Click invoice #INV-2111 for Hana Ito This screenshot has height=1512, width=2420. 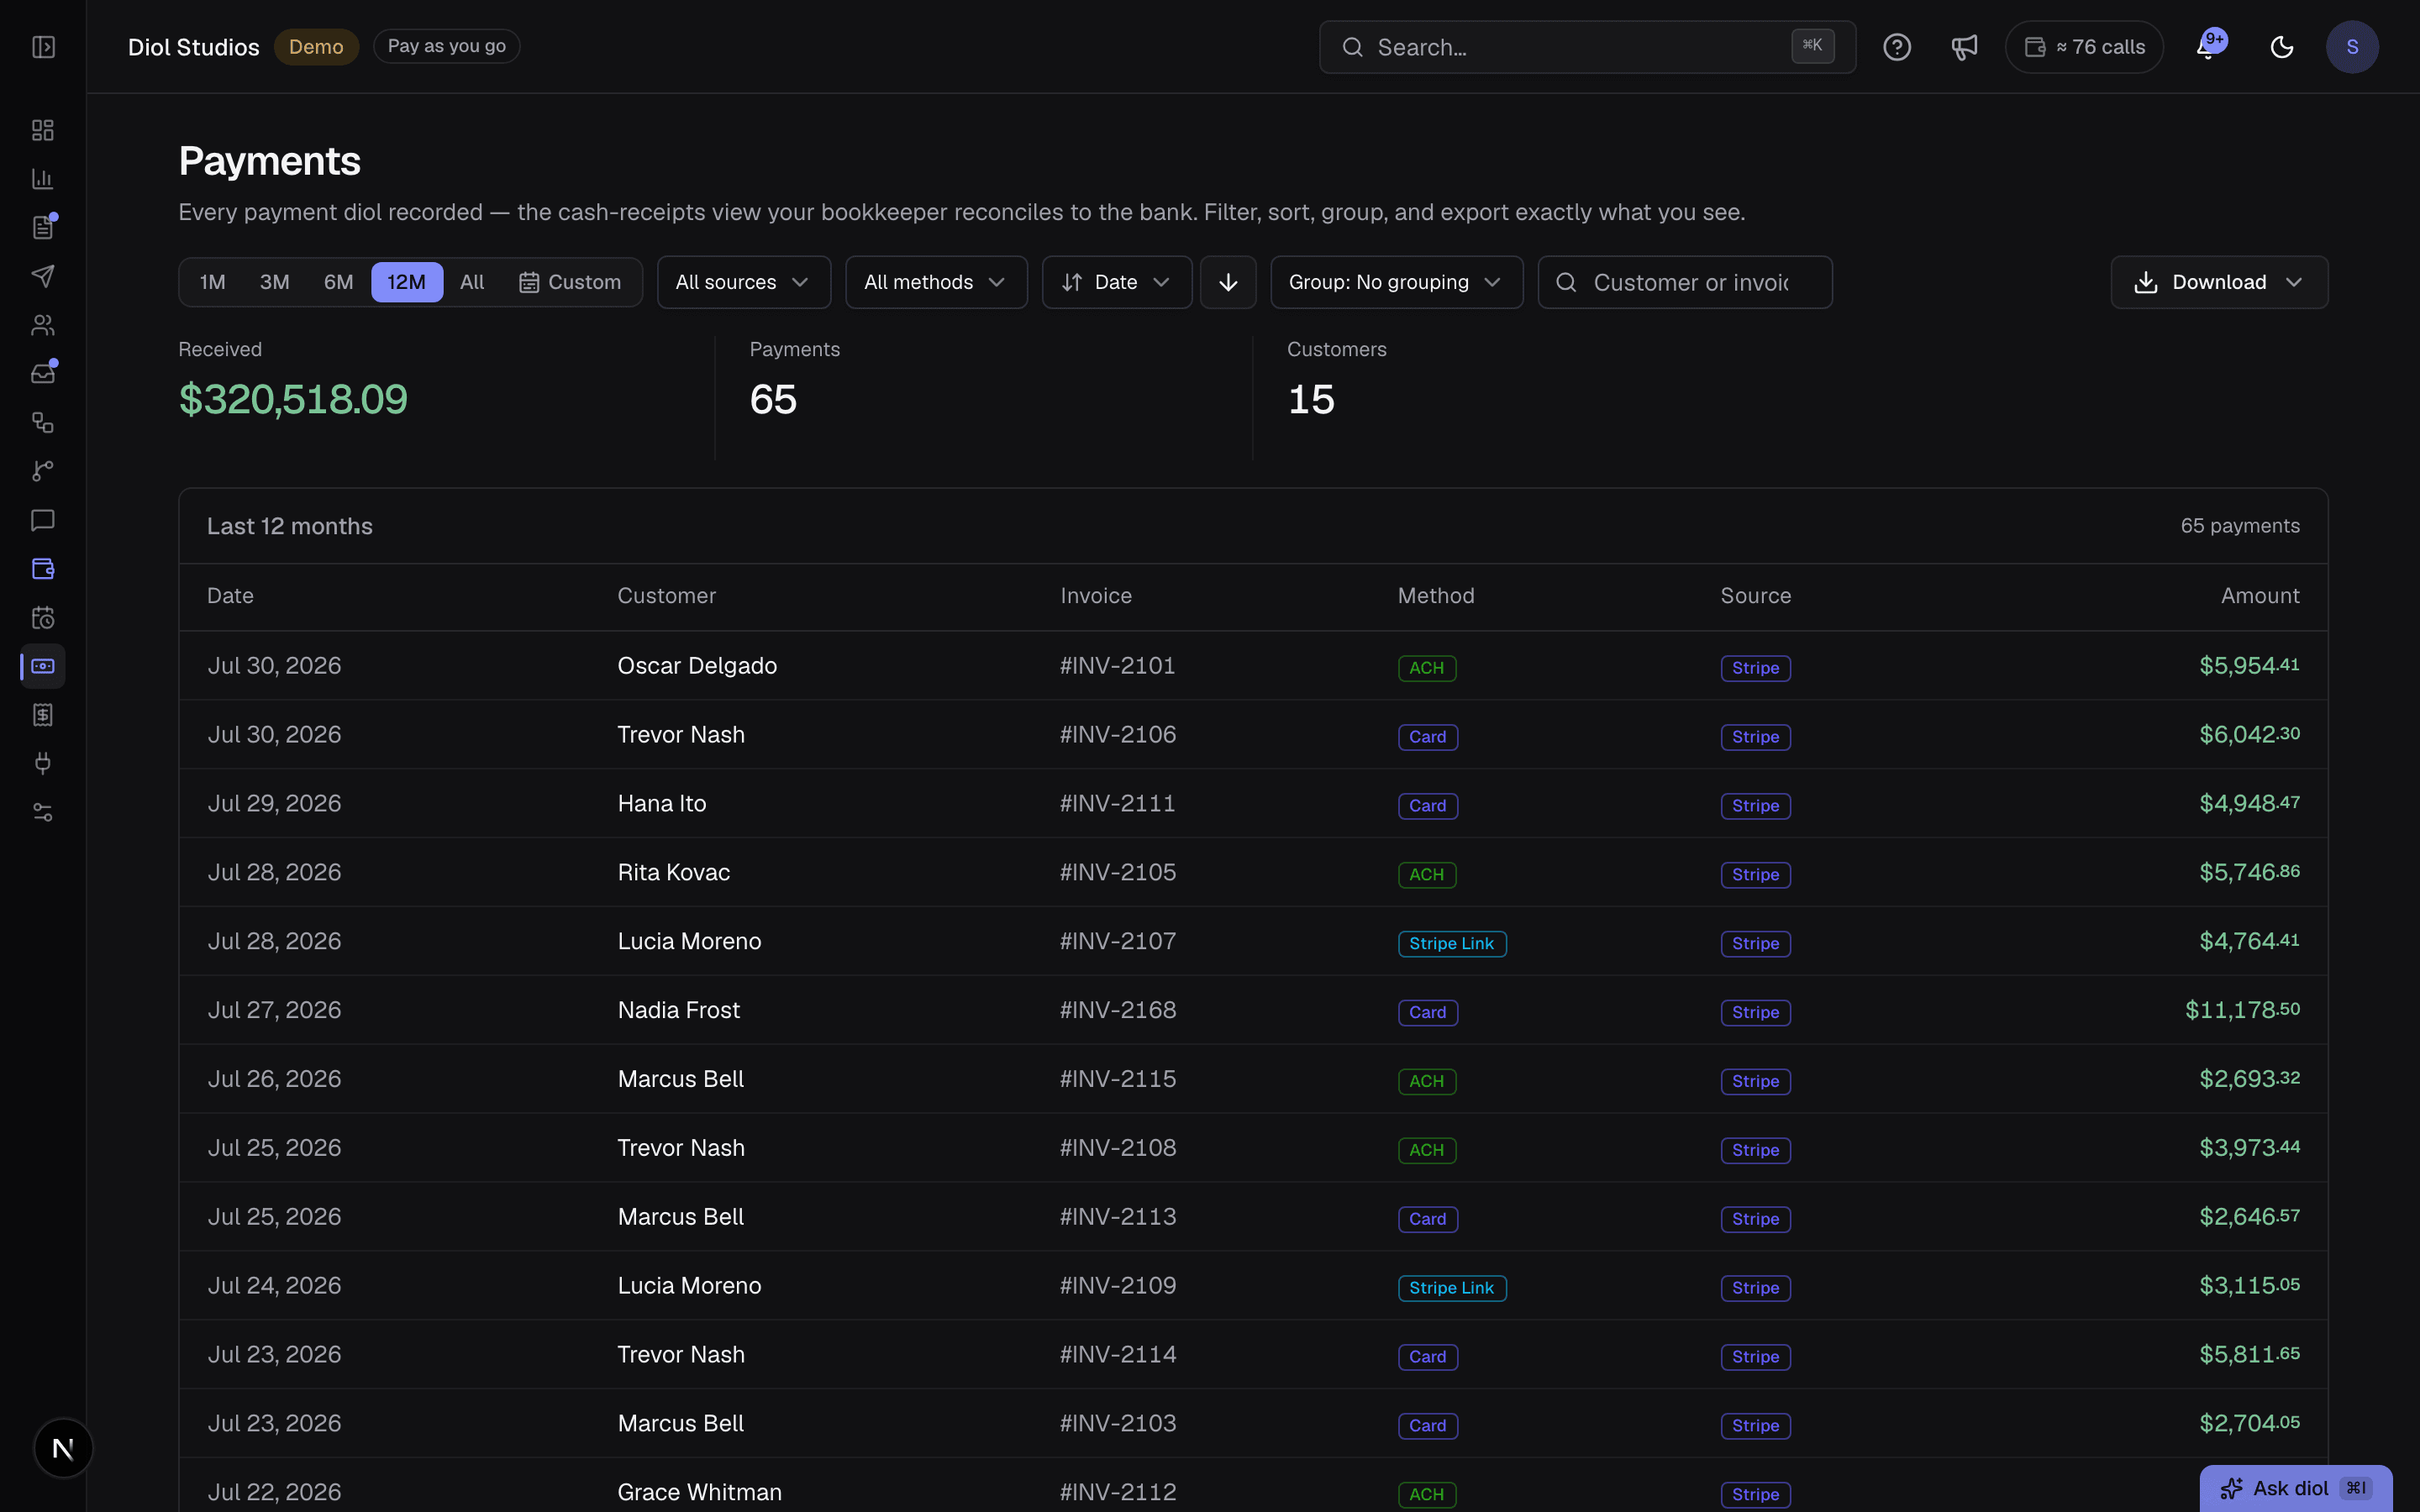1117,804
